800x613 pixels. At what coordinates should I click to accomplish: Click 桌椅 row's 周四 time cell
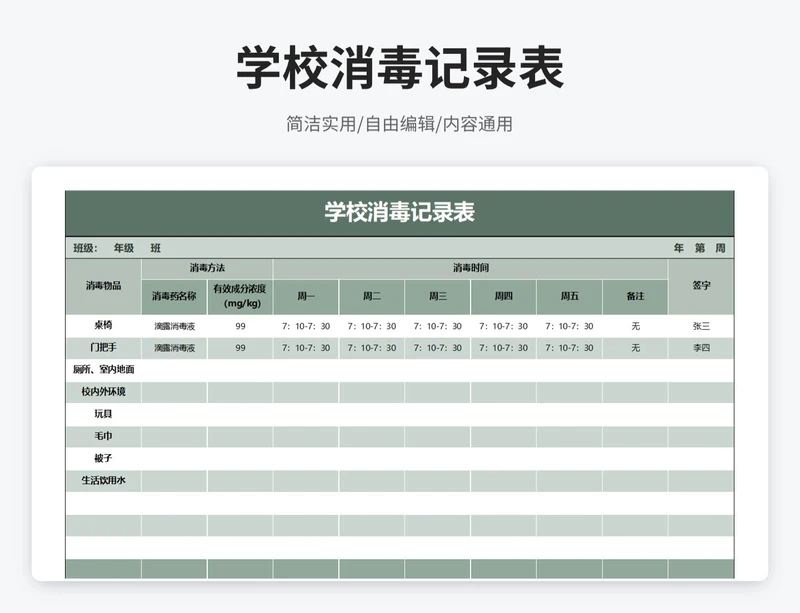pos(503,326)
